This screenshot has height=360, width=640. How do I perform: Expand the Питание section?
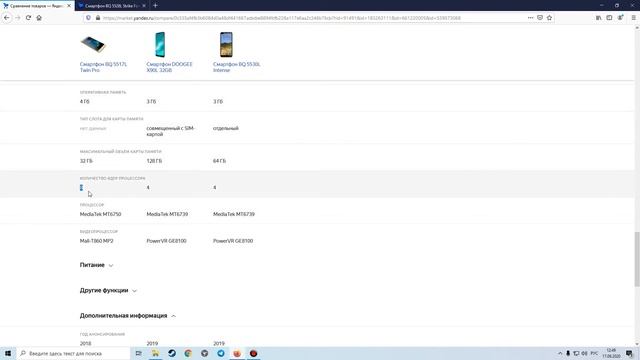96,265
